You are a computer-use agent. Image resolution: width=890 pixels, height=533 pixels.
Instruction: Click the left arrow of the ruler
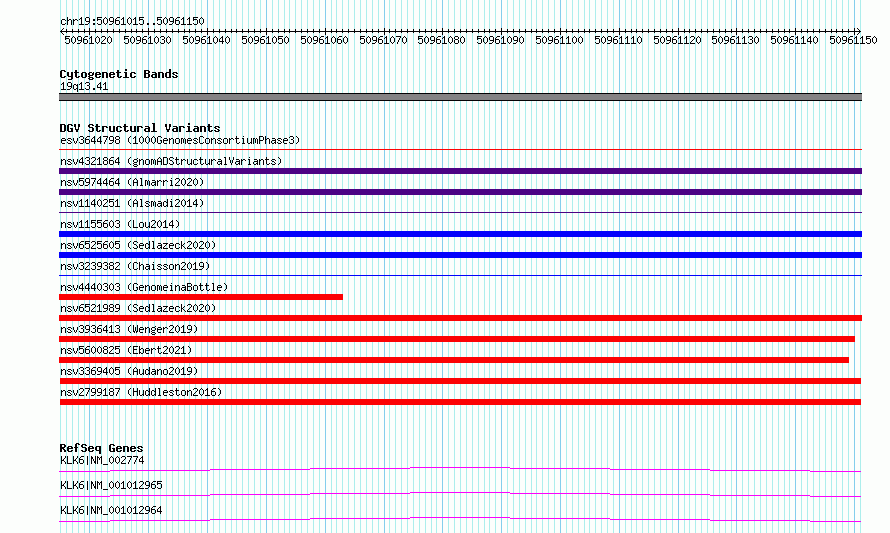coord(62,31)
